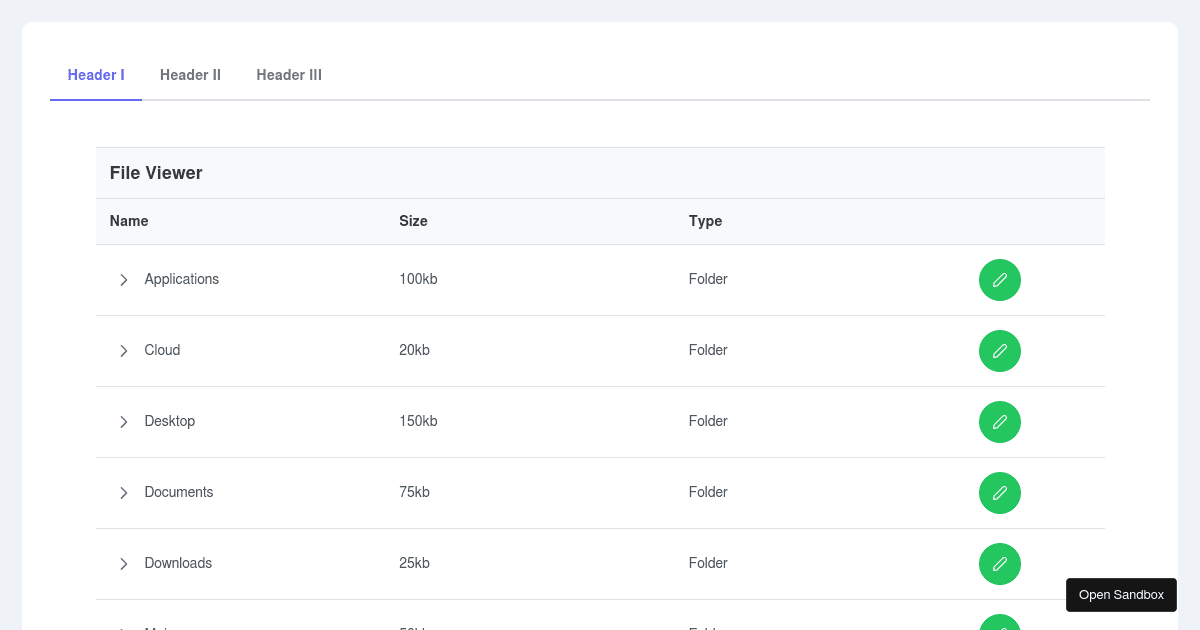Expand the Downloads folder chevron

pos(124,564)
